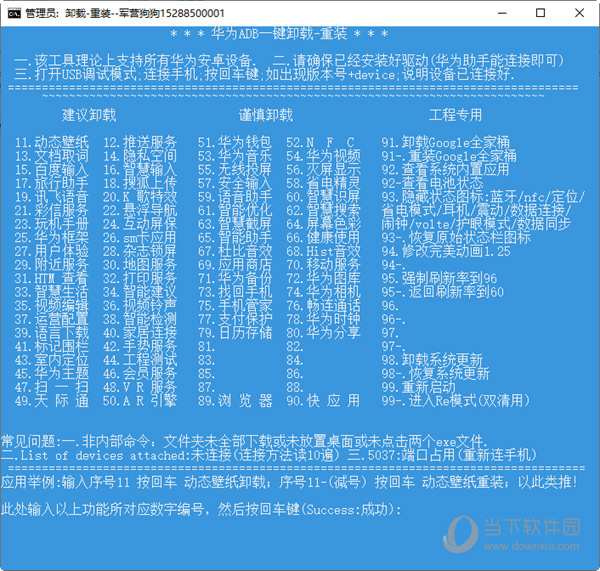Image resolution: width=600 pixels, height=571 pixels.
Task: Click the 华为ADB一键卸载-重装 heading
Action: [x=279, y=34]
